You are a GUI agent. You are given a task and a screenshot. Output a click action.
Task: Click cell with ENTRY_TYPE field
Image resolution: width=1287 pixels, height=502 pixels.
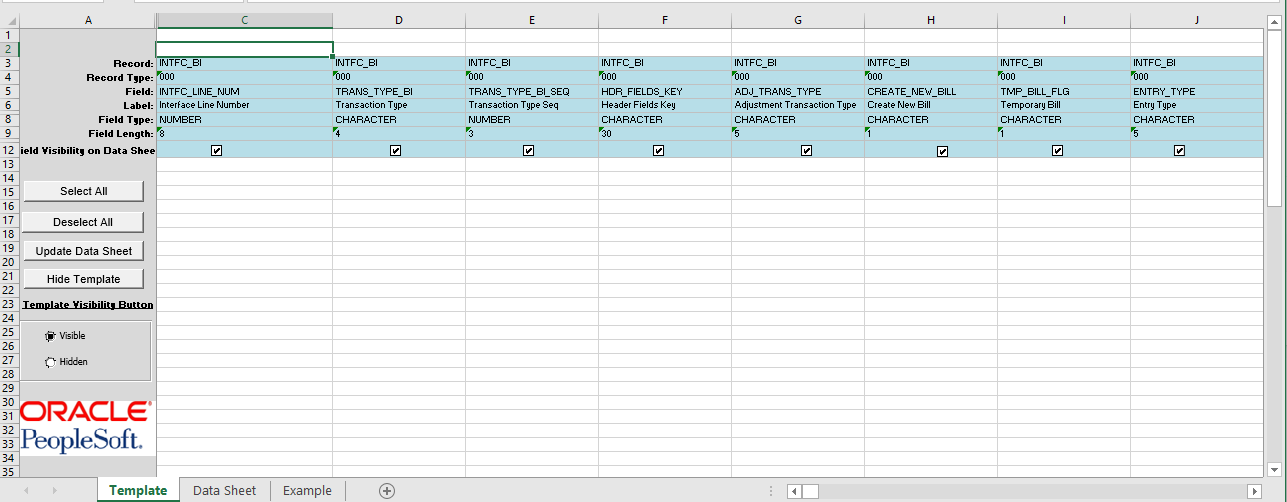pos(1198,91)
